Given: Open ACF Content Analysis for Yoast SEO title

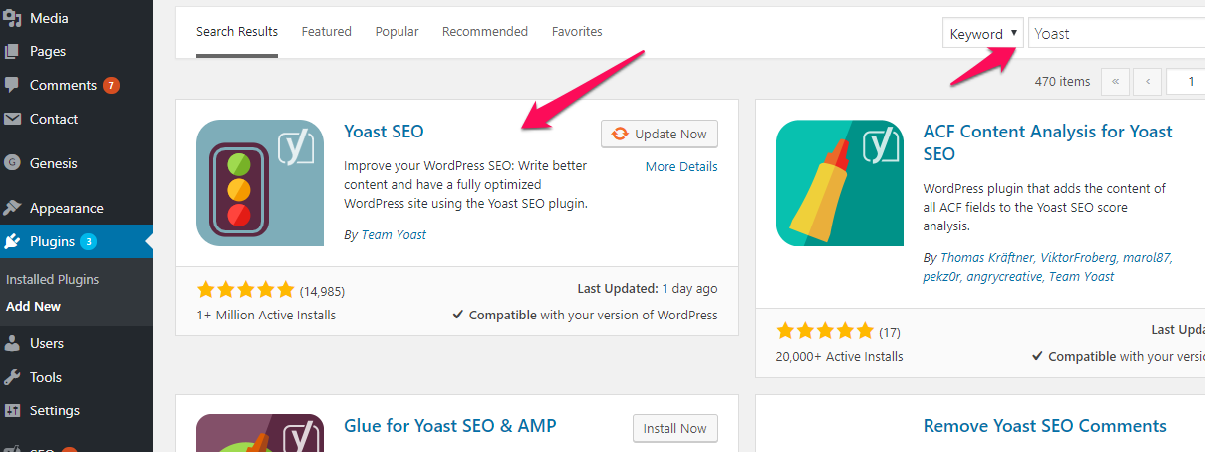Looking at the screenshot, I should click(1048, 142).
